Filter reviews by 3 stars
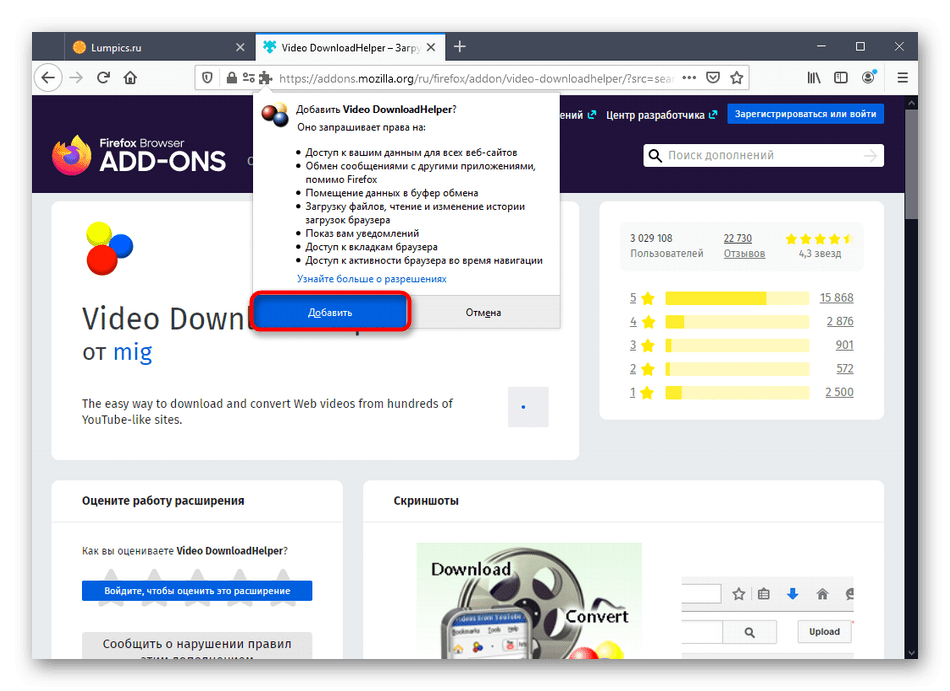Viewport: 950px width, 691px height. [x=642, y=345]
